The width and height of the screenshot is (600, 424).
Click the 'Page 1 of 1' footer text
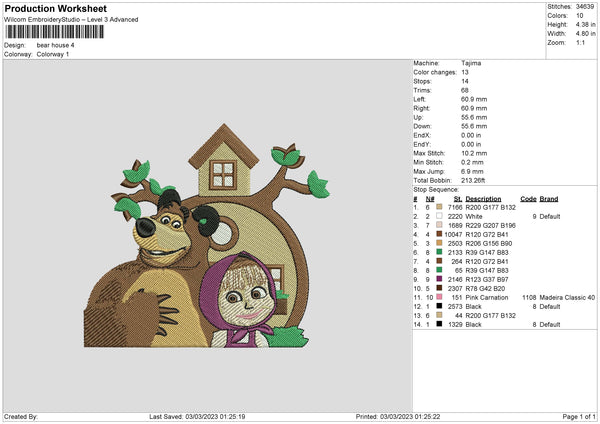[x=579, y=416]
